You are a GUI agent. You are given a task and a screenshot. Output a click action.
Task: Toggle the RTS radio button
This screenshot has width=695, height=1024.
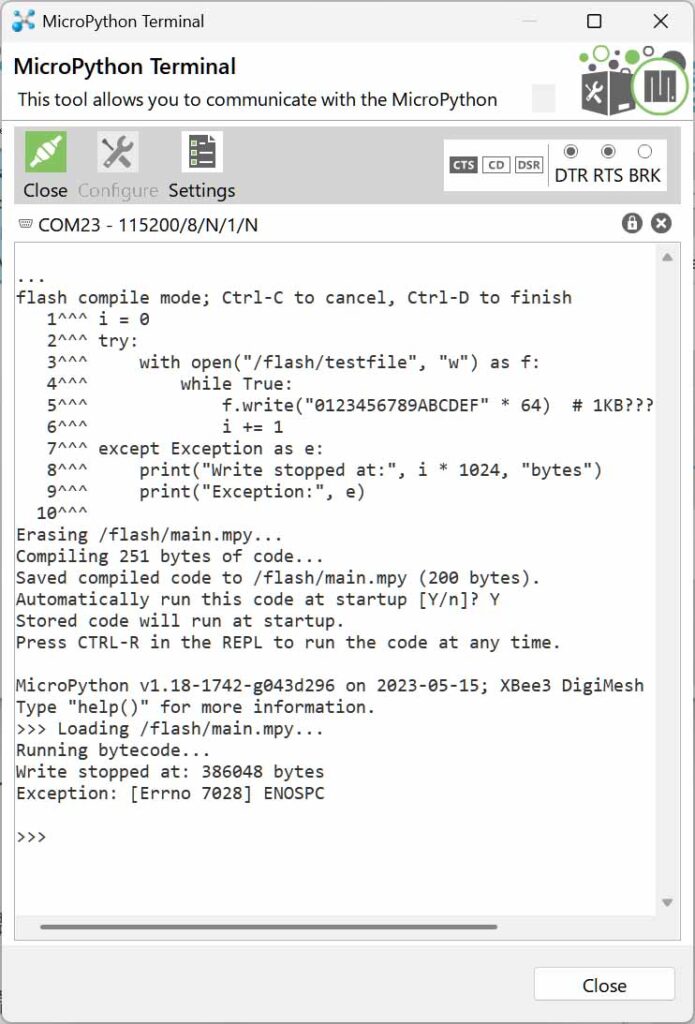coord(608,152)
